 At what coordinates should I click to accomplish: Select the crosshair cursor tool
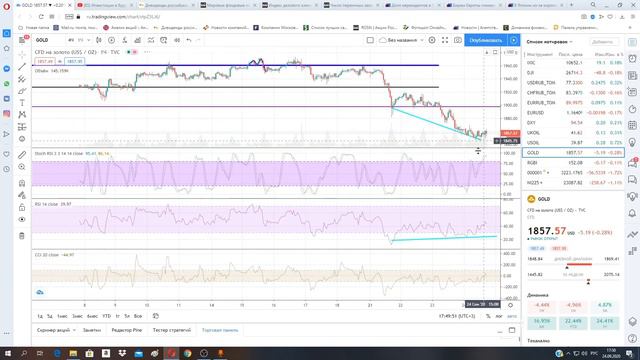coord(22,54)
